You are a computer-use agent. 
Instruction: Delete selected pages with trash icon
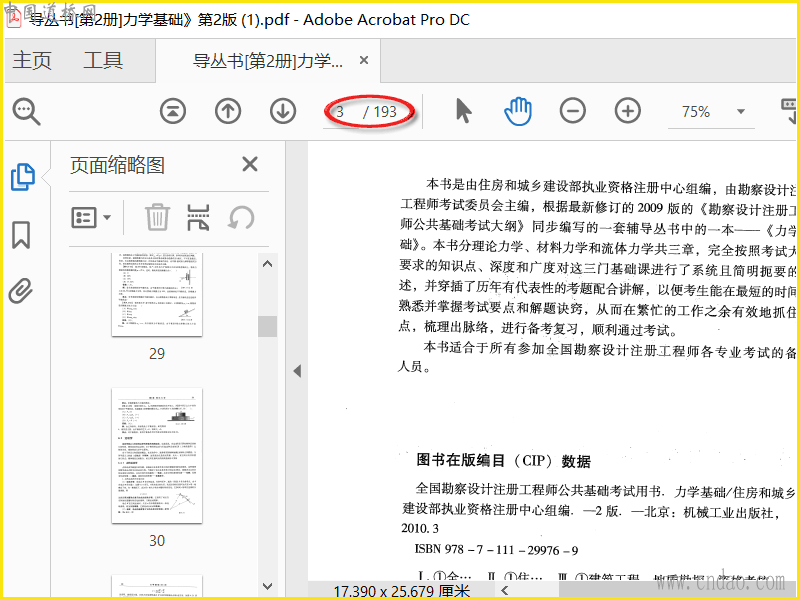[157, 217]
